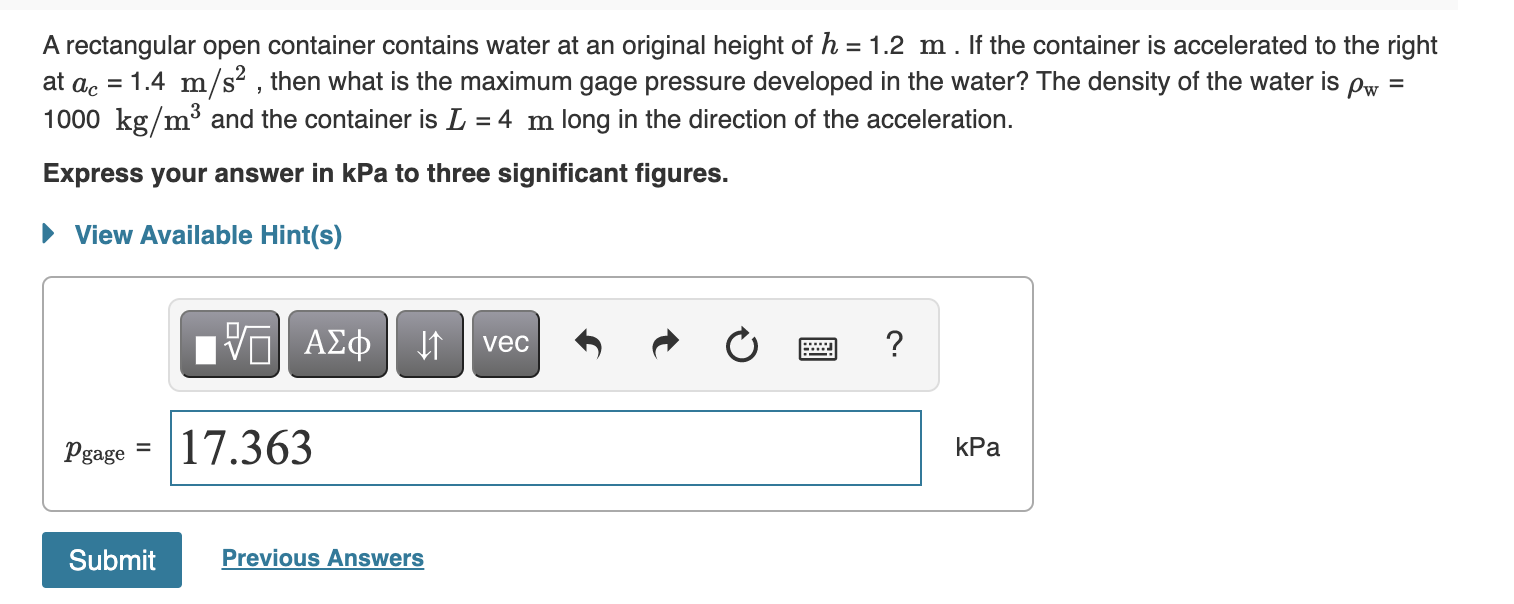Collapse the hints disclosure triangle

click(x=47, y=235)
